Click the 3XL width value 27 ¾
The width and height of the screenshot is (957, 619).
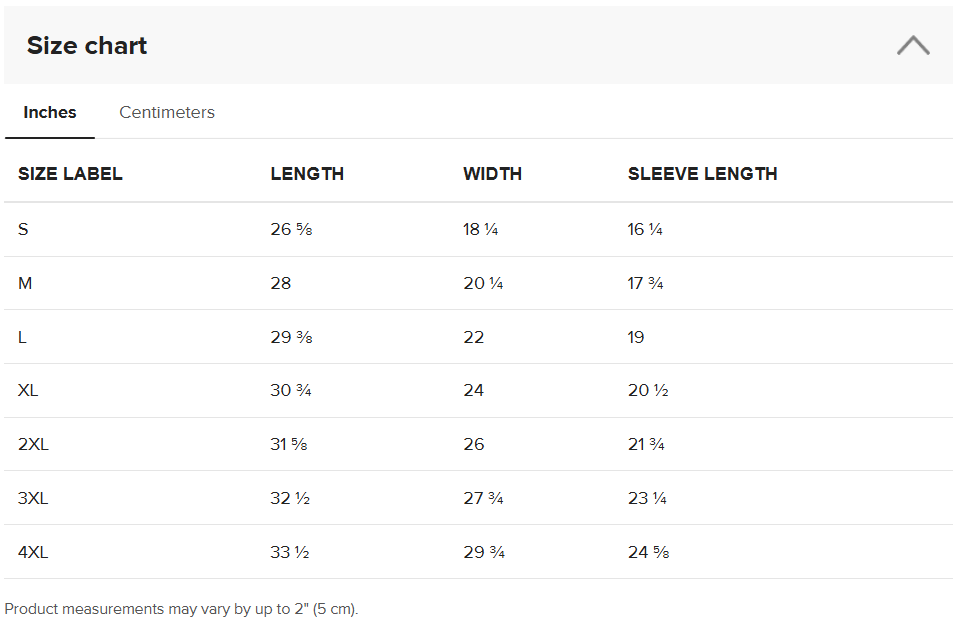click(483, 498)
